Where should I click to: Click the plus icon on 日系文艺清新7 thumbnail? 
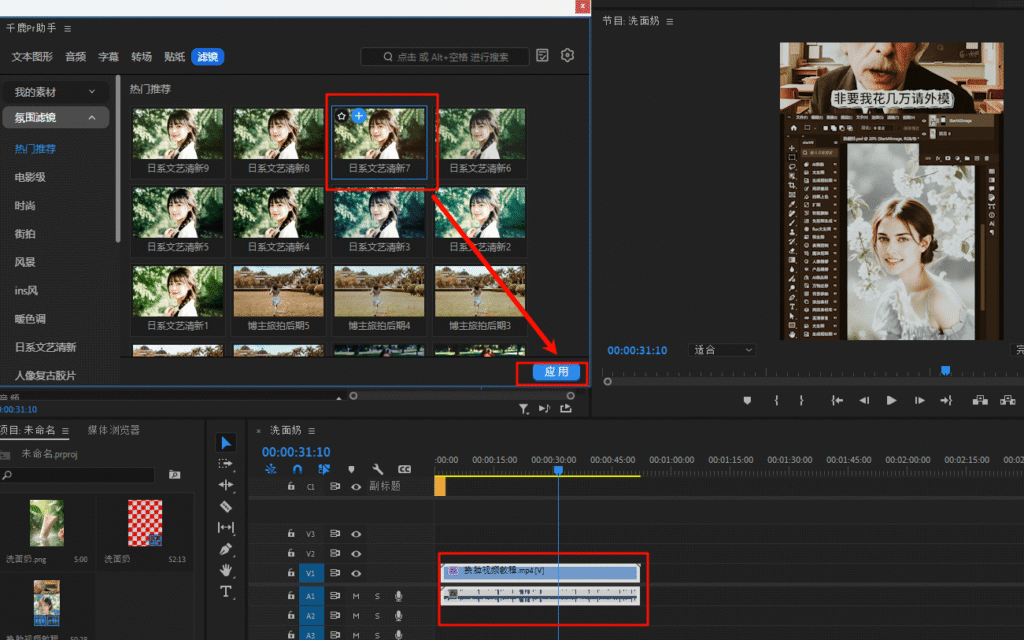pyautogui.click(x=359, y=116)
